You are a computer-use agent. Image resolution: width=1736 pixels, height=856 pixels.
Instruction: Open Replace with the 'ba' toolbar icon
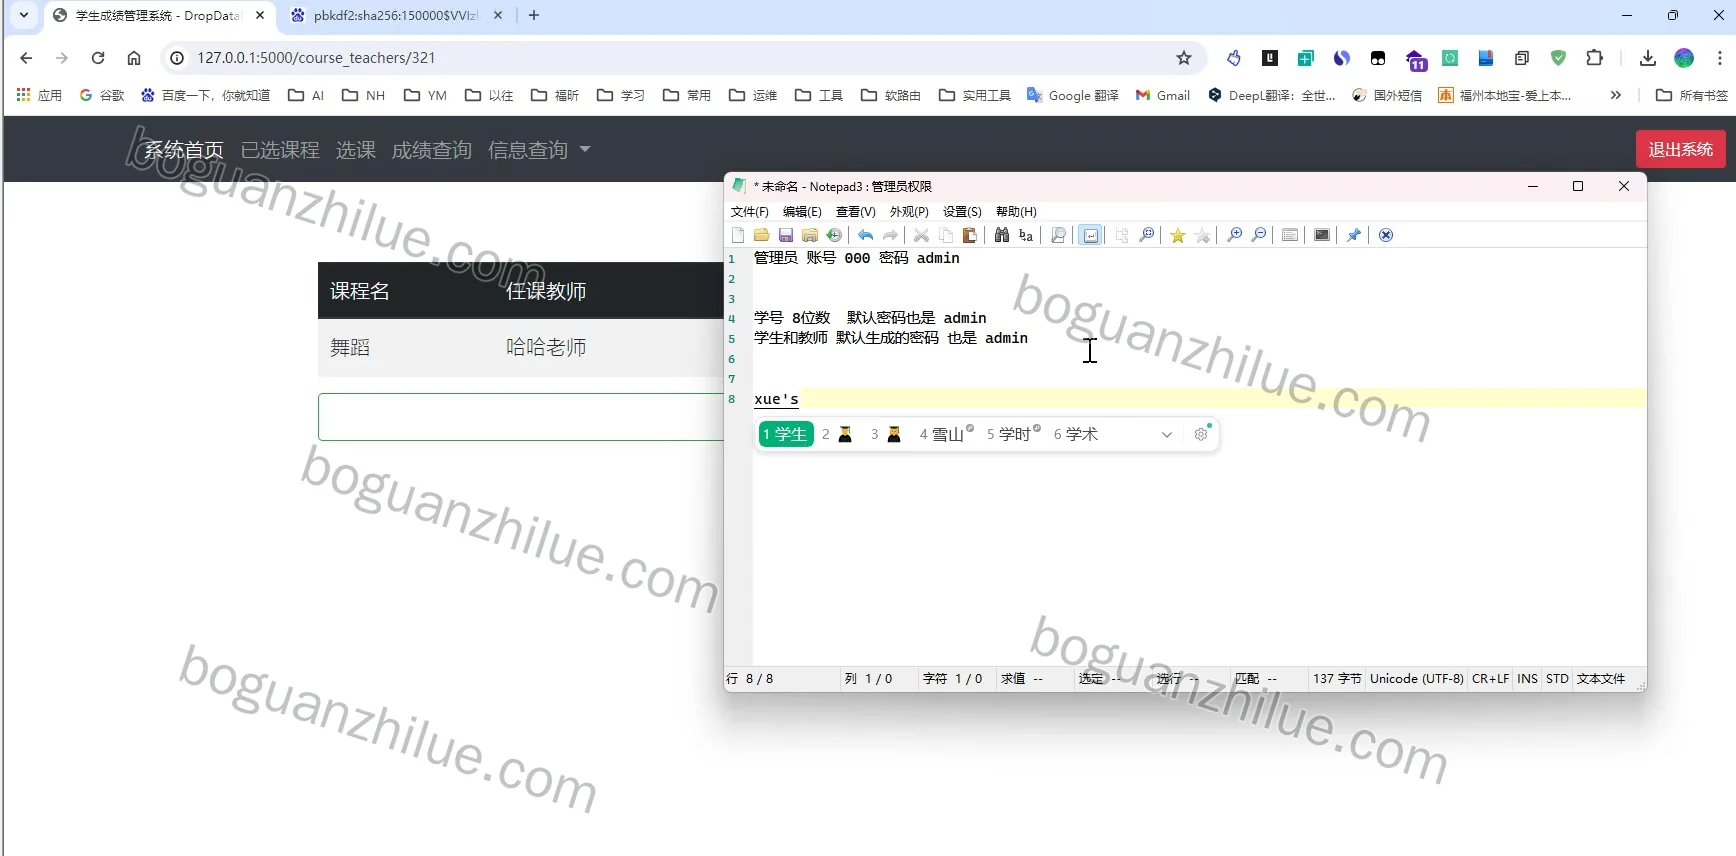pyautogui.click(x=1026, y=235)
